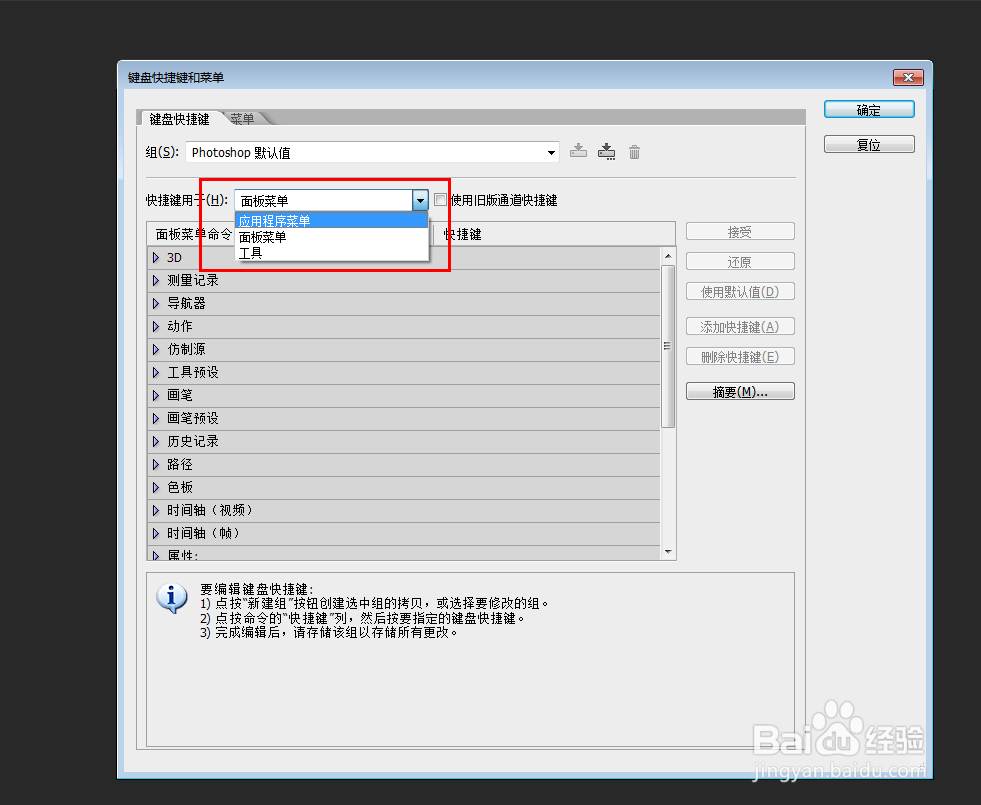Choose 工具 in the dropdown list

[331, 253]
